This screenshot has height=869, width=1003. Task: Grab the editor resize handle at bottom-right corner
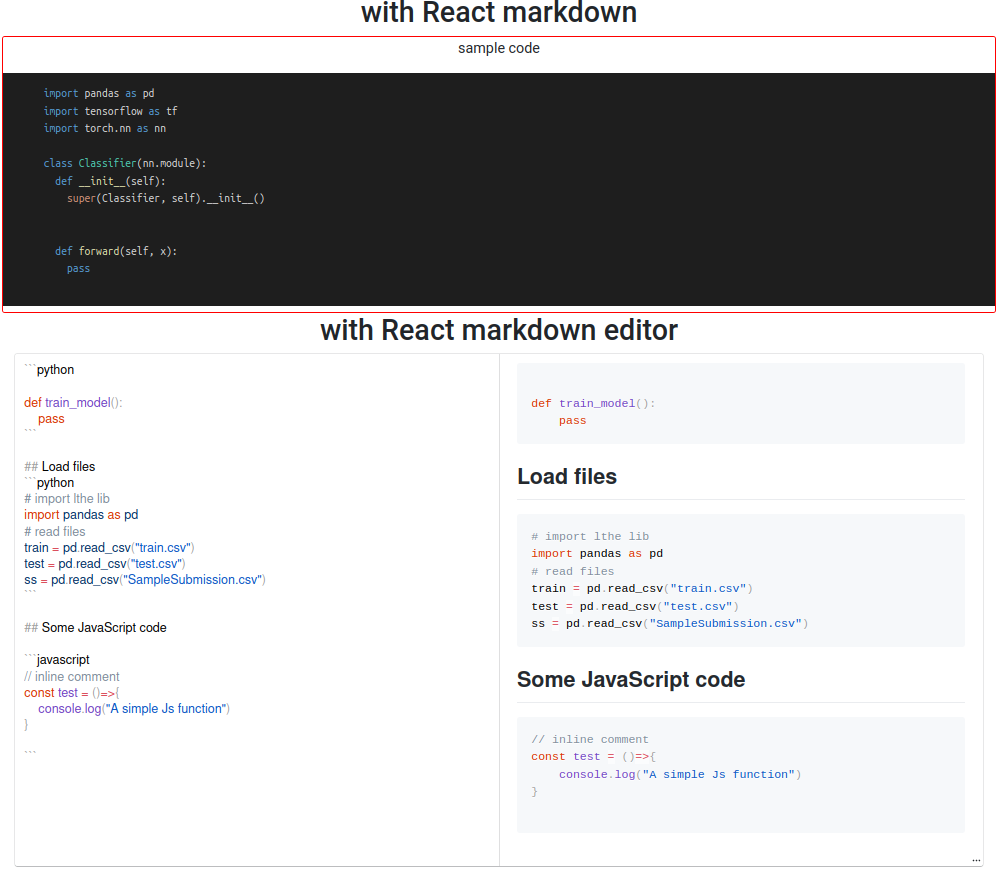coord(976,861)
